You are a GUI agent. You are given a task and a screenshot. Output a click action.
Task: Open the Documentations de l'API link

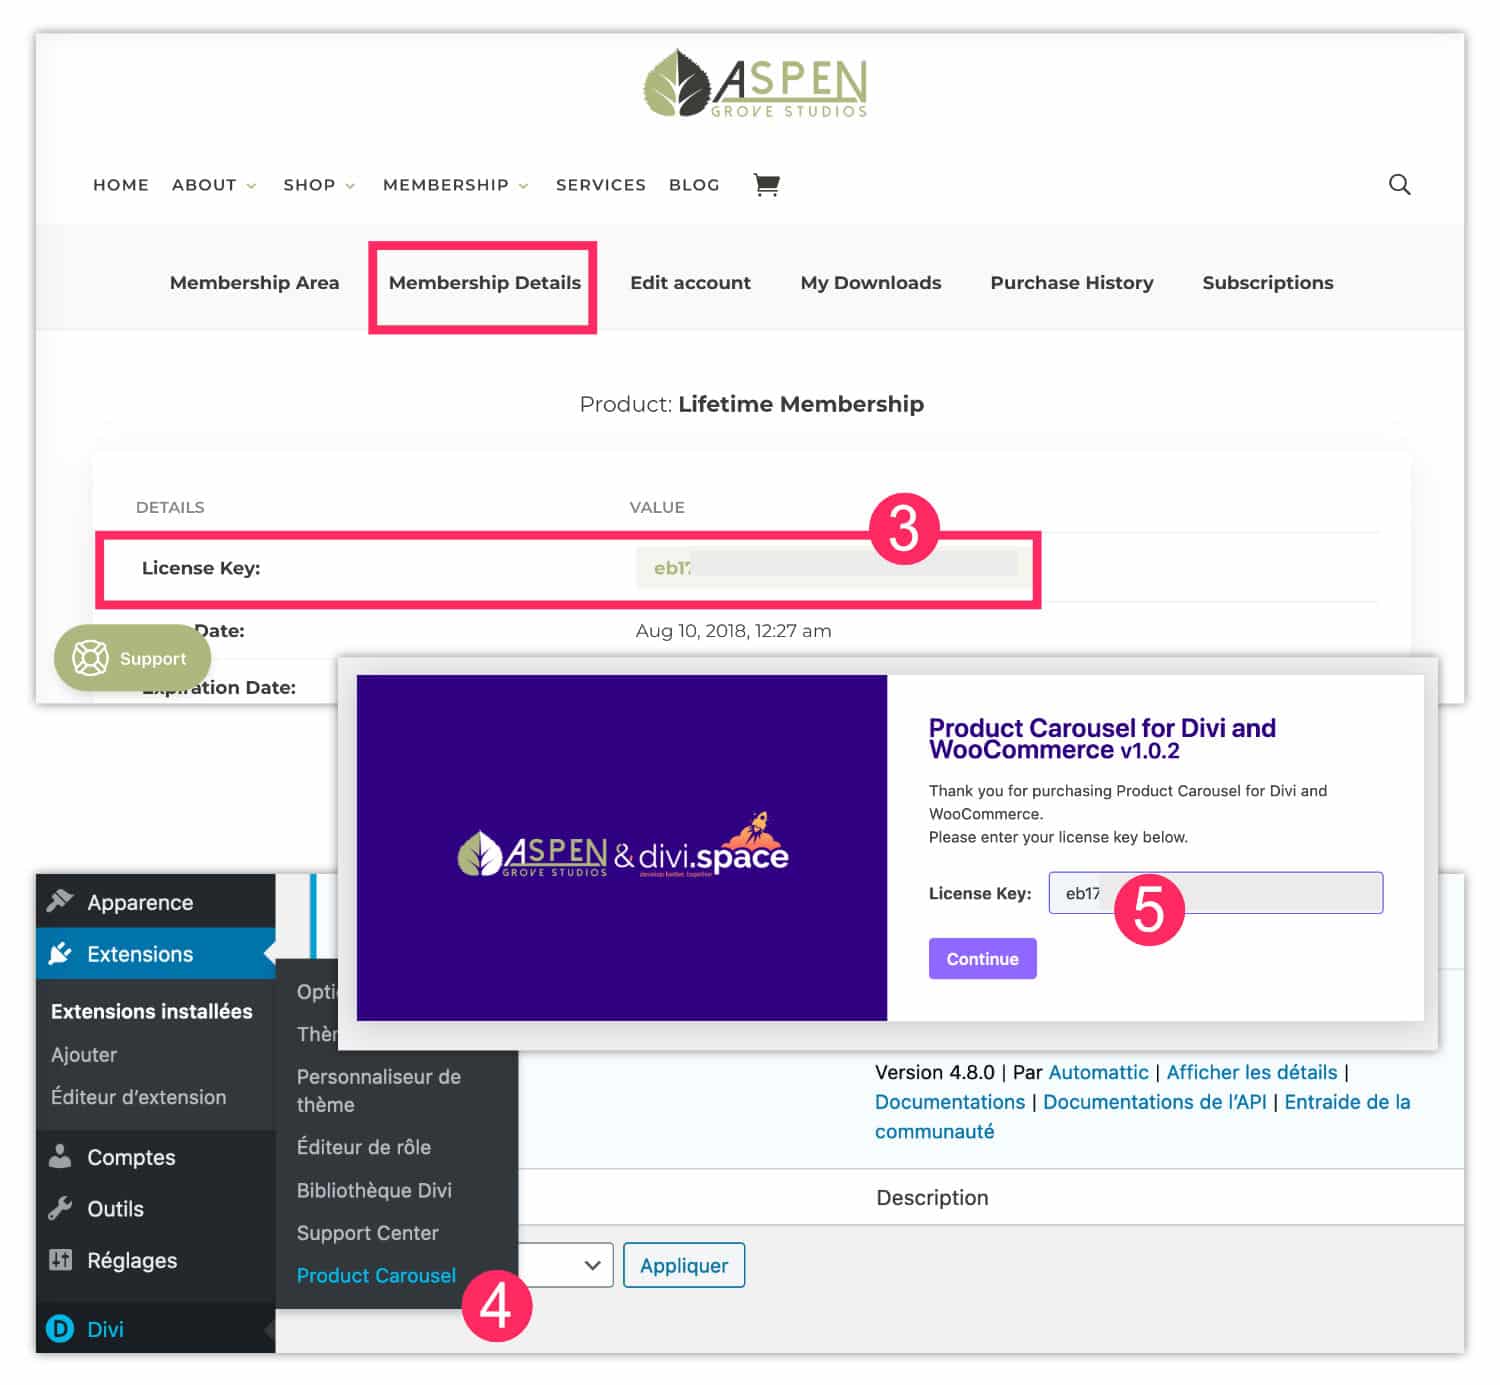pos(1154,1102)
